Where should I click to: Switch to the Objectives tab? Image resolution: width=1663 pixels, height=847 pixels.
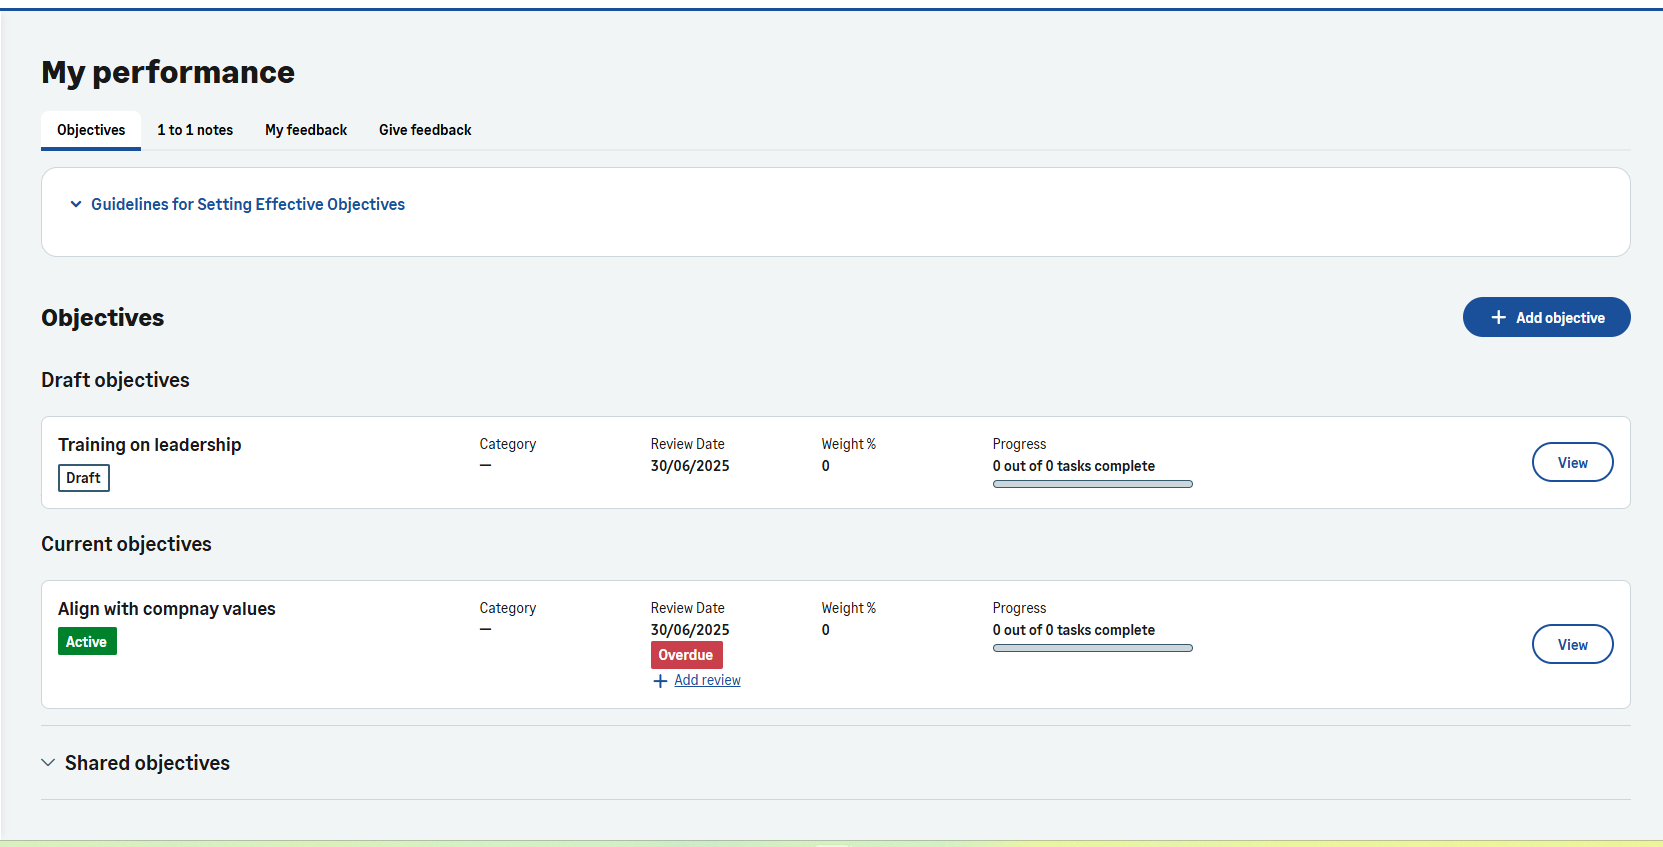[91, 130]
